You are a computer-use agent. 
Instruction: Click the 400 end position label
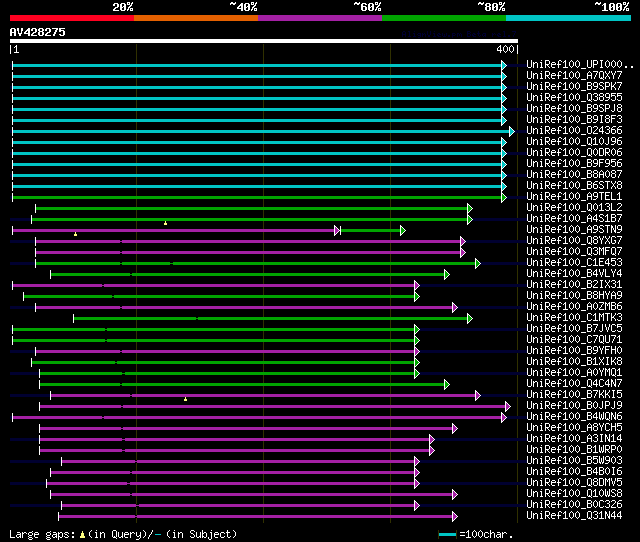pos(505,49)
